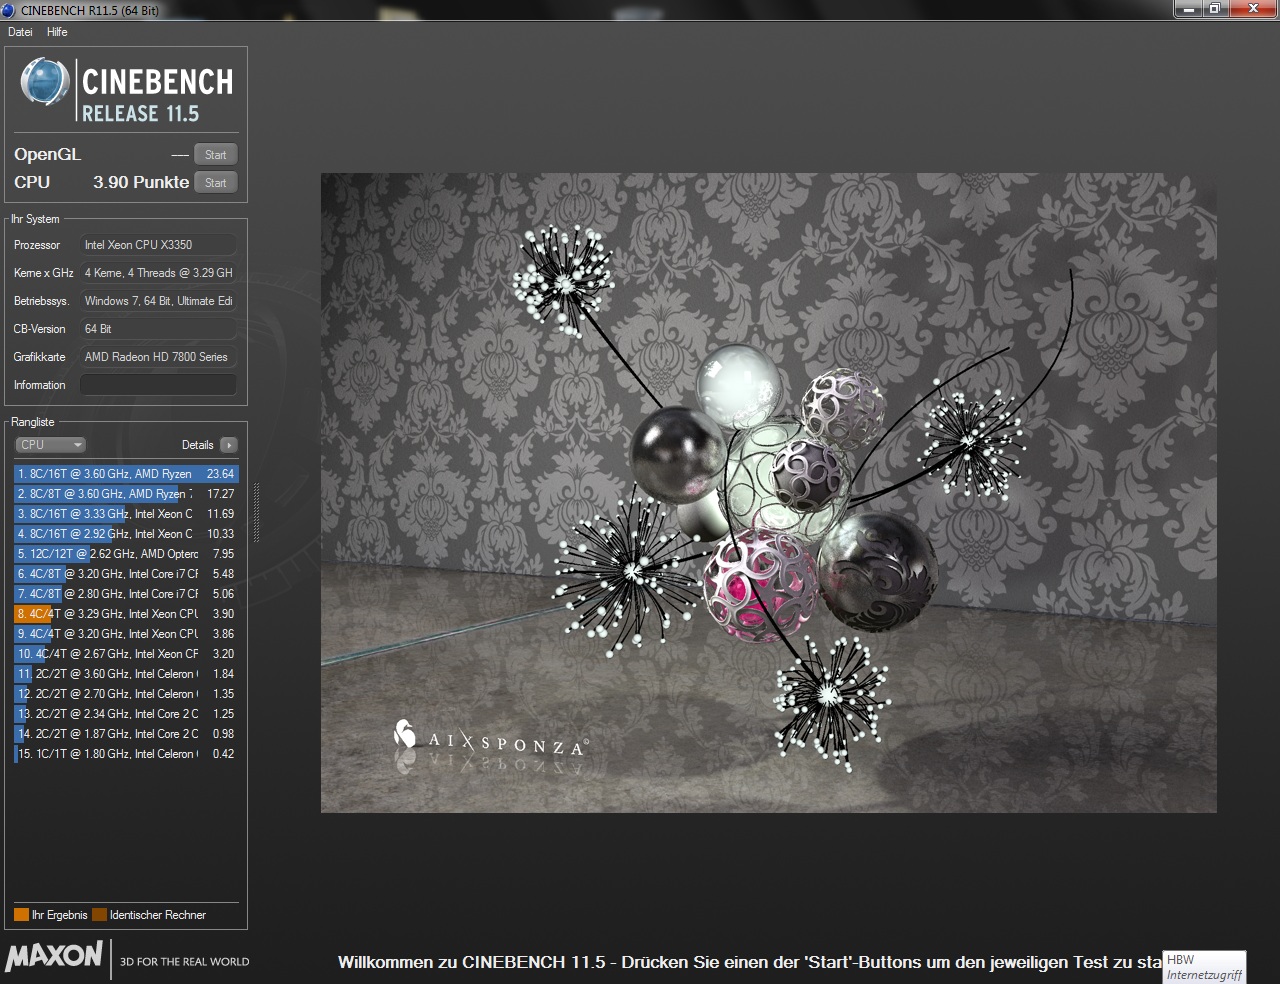Select ranking row 5 AMD Opteron 7.95

click(x=126, y=554)
